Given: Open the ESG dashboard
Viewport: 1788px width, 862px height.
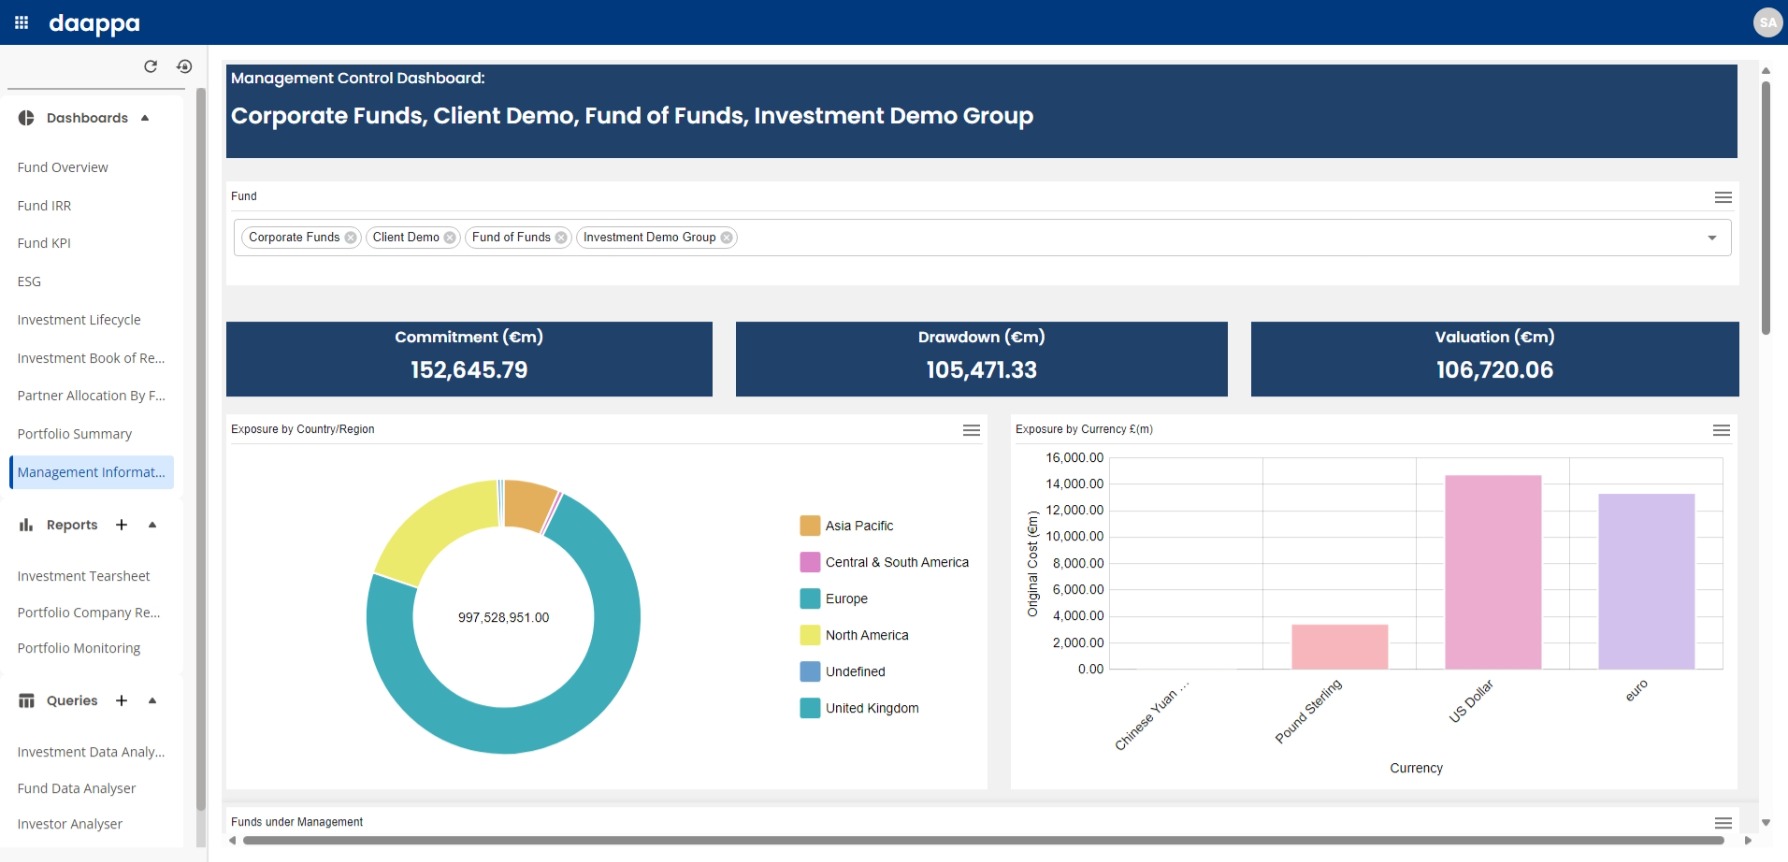Looking at the screenshot, I should [x=29, y=282].
